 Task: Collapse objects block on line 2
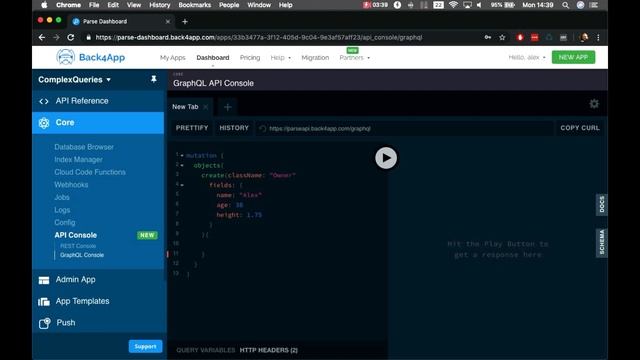pos(182,165)
